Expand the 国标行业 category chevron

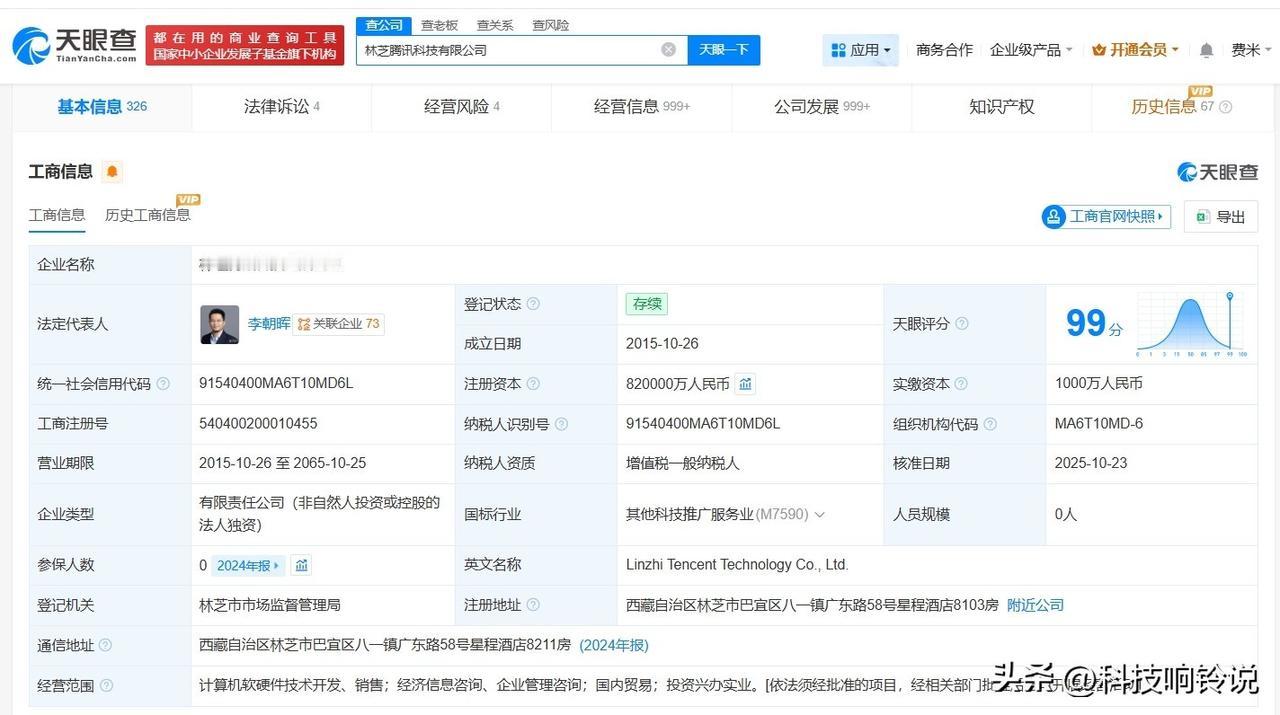click(x=820, y=515)
